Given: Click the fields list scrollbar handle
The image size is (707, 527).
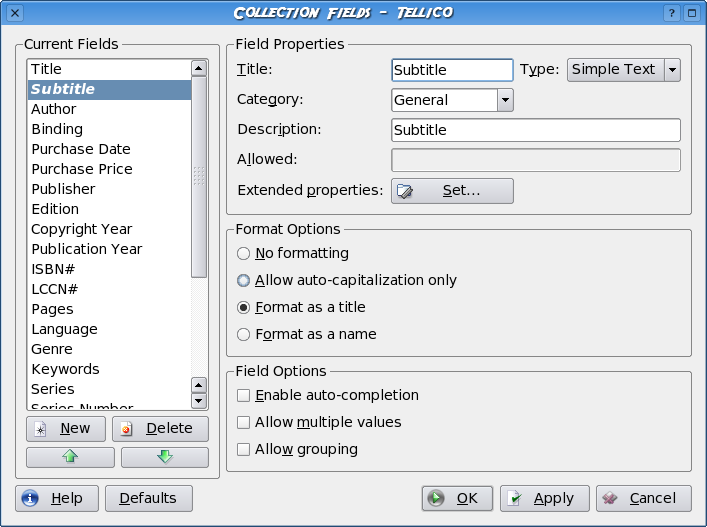Looking at the screenshot, I should tap(199, 177).
